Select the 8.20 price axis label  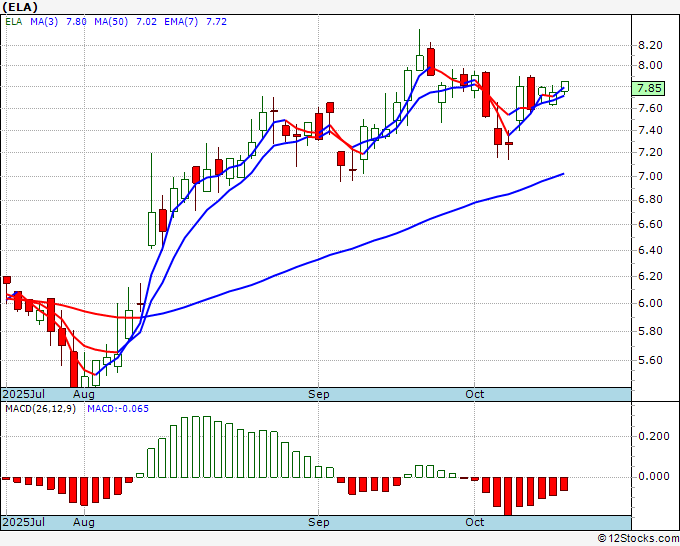[650, 45]
